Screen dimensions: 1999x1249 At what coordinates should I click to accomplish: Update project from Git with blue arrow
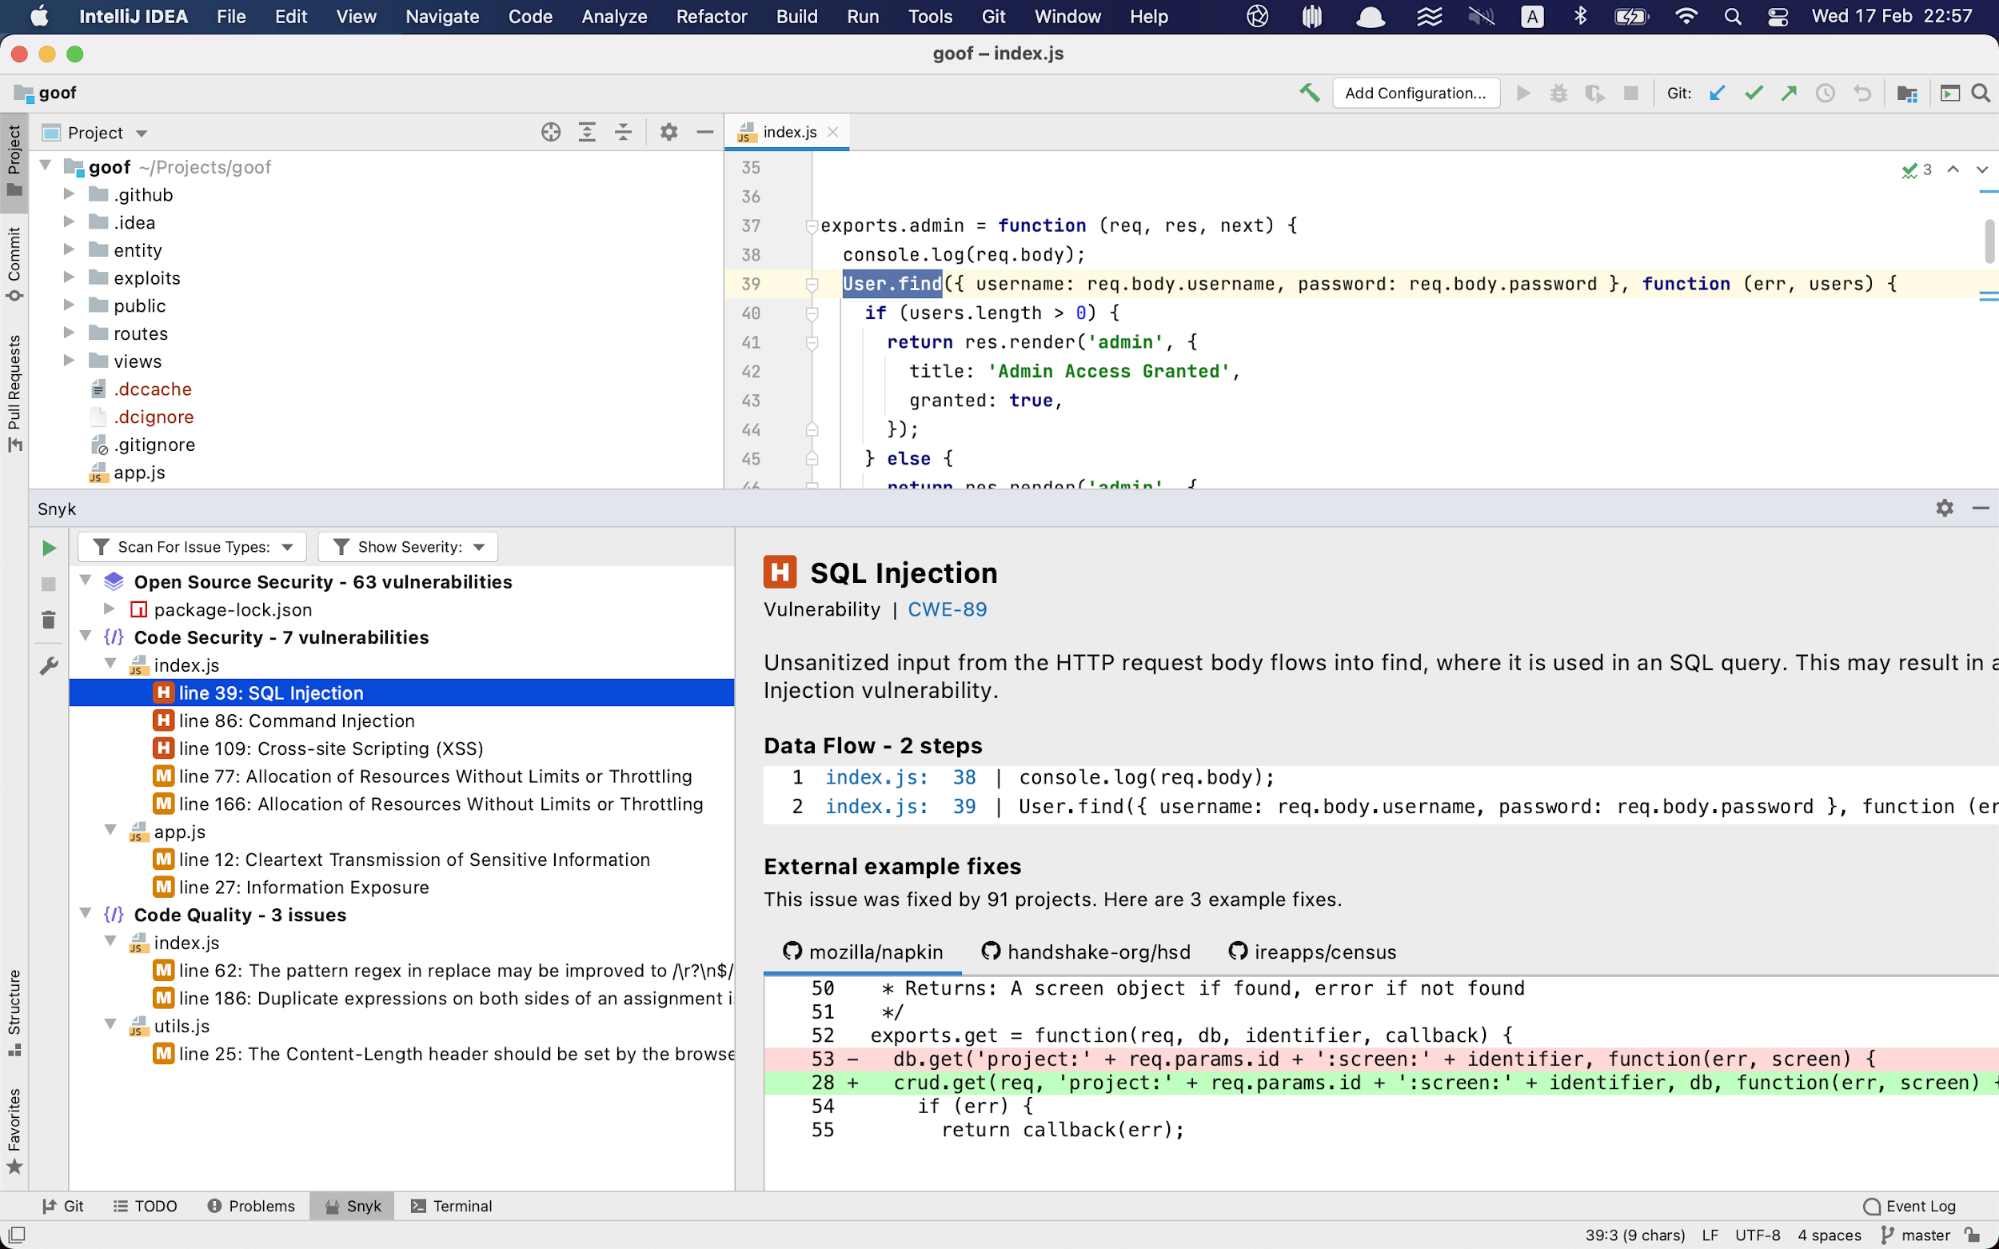tap(1717, 93)
